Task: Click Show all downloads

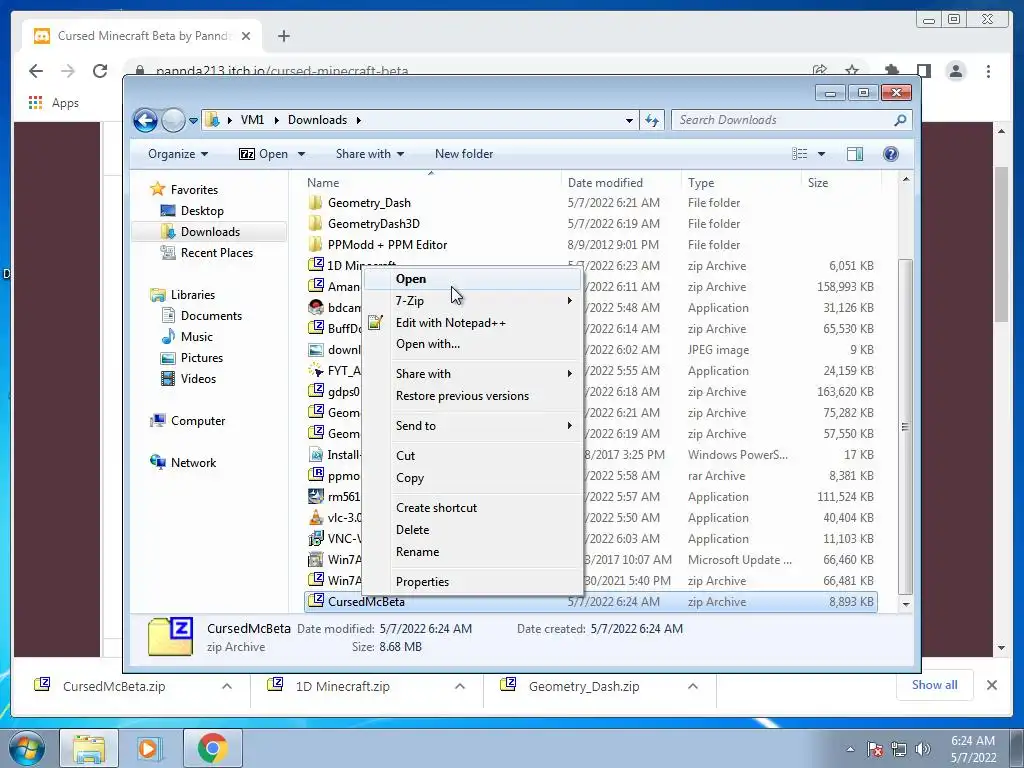Action: (x=935, y=685)
